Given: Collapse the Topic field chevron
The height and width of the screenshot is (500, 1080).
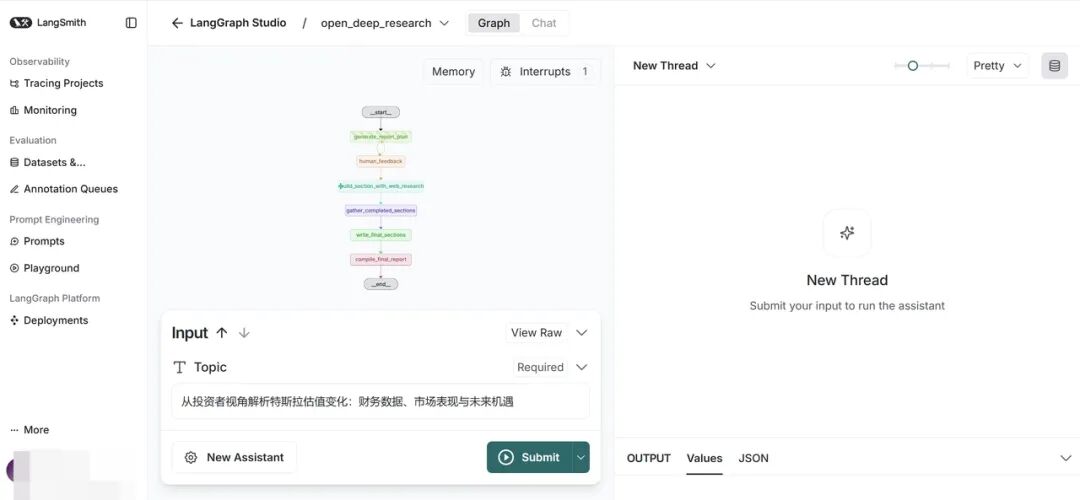Looking at the screenshot, I should click(x=581, y=367).
